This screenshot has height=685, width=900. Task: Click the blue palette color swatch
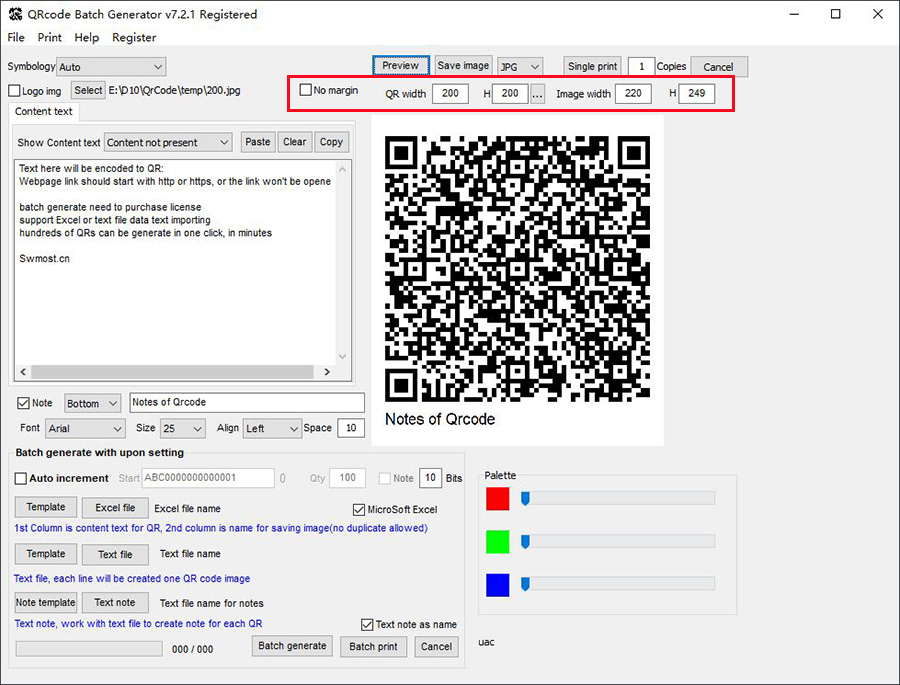point(498,585)
